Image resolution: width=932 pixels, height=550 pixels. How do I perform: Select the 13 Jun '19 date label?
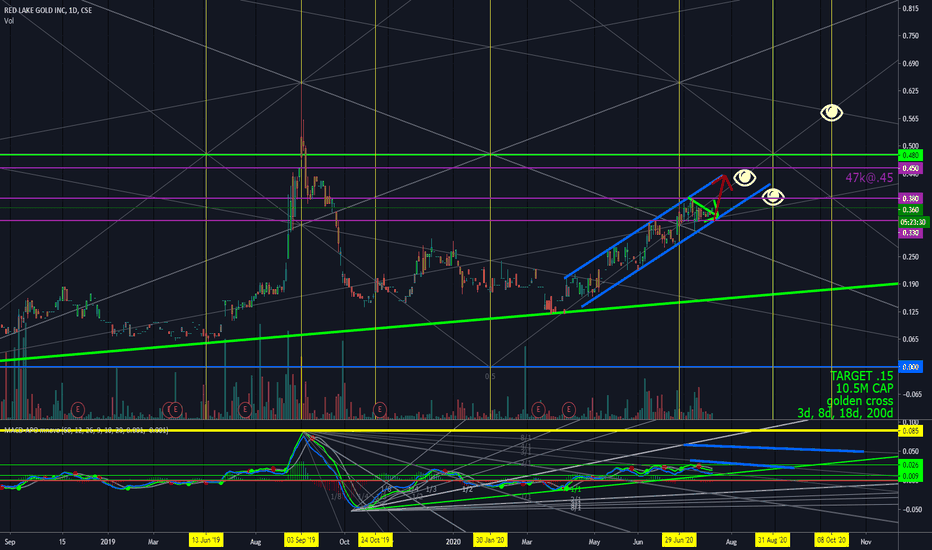(x=206, y=540)
